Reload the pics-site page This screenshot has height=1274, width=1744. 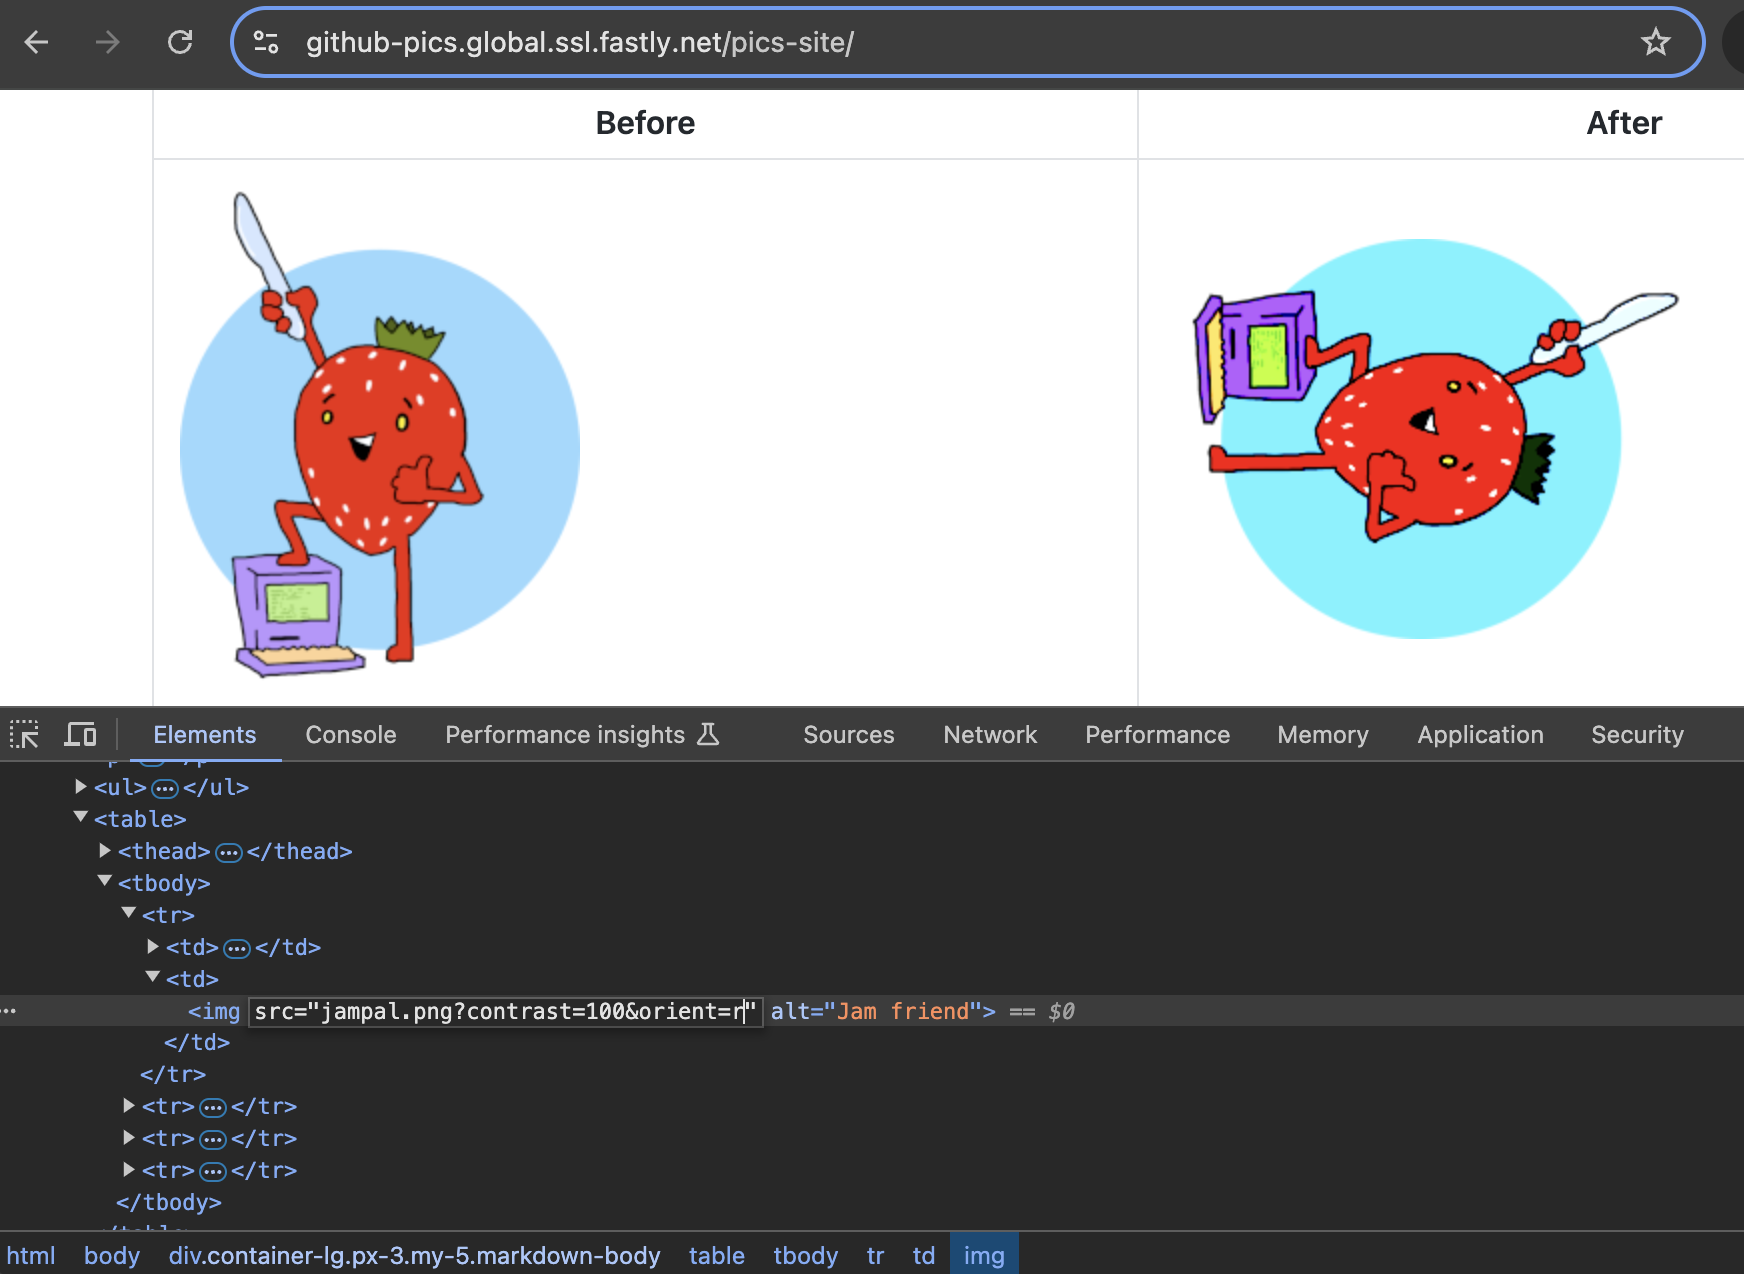(180, 42)
